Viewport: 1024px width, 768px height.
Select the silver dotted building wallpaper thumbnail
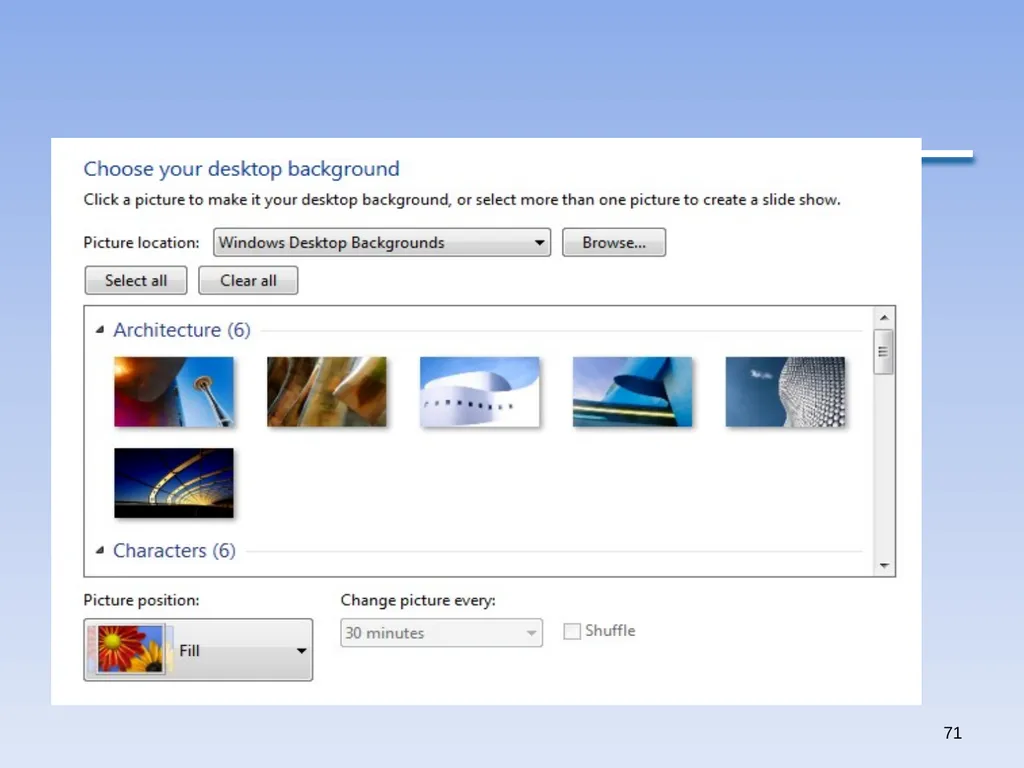[x=785, y=392]
